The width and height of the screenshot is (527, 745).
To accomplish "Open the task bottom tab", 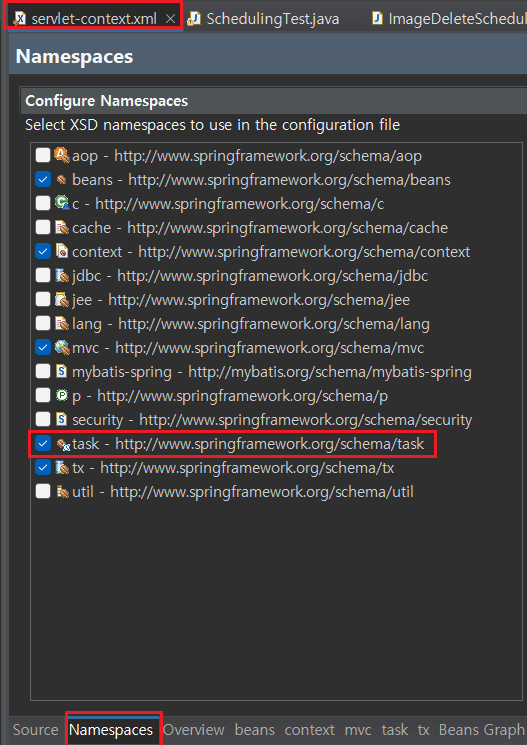I will (x=395, y=729).
